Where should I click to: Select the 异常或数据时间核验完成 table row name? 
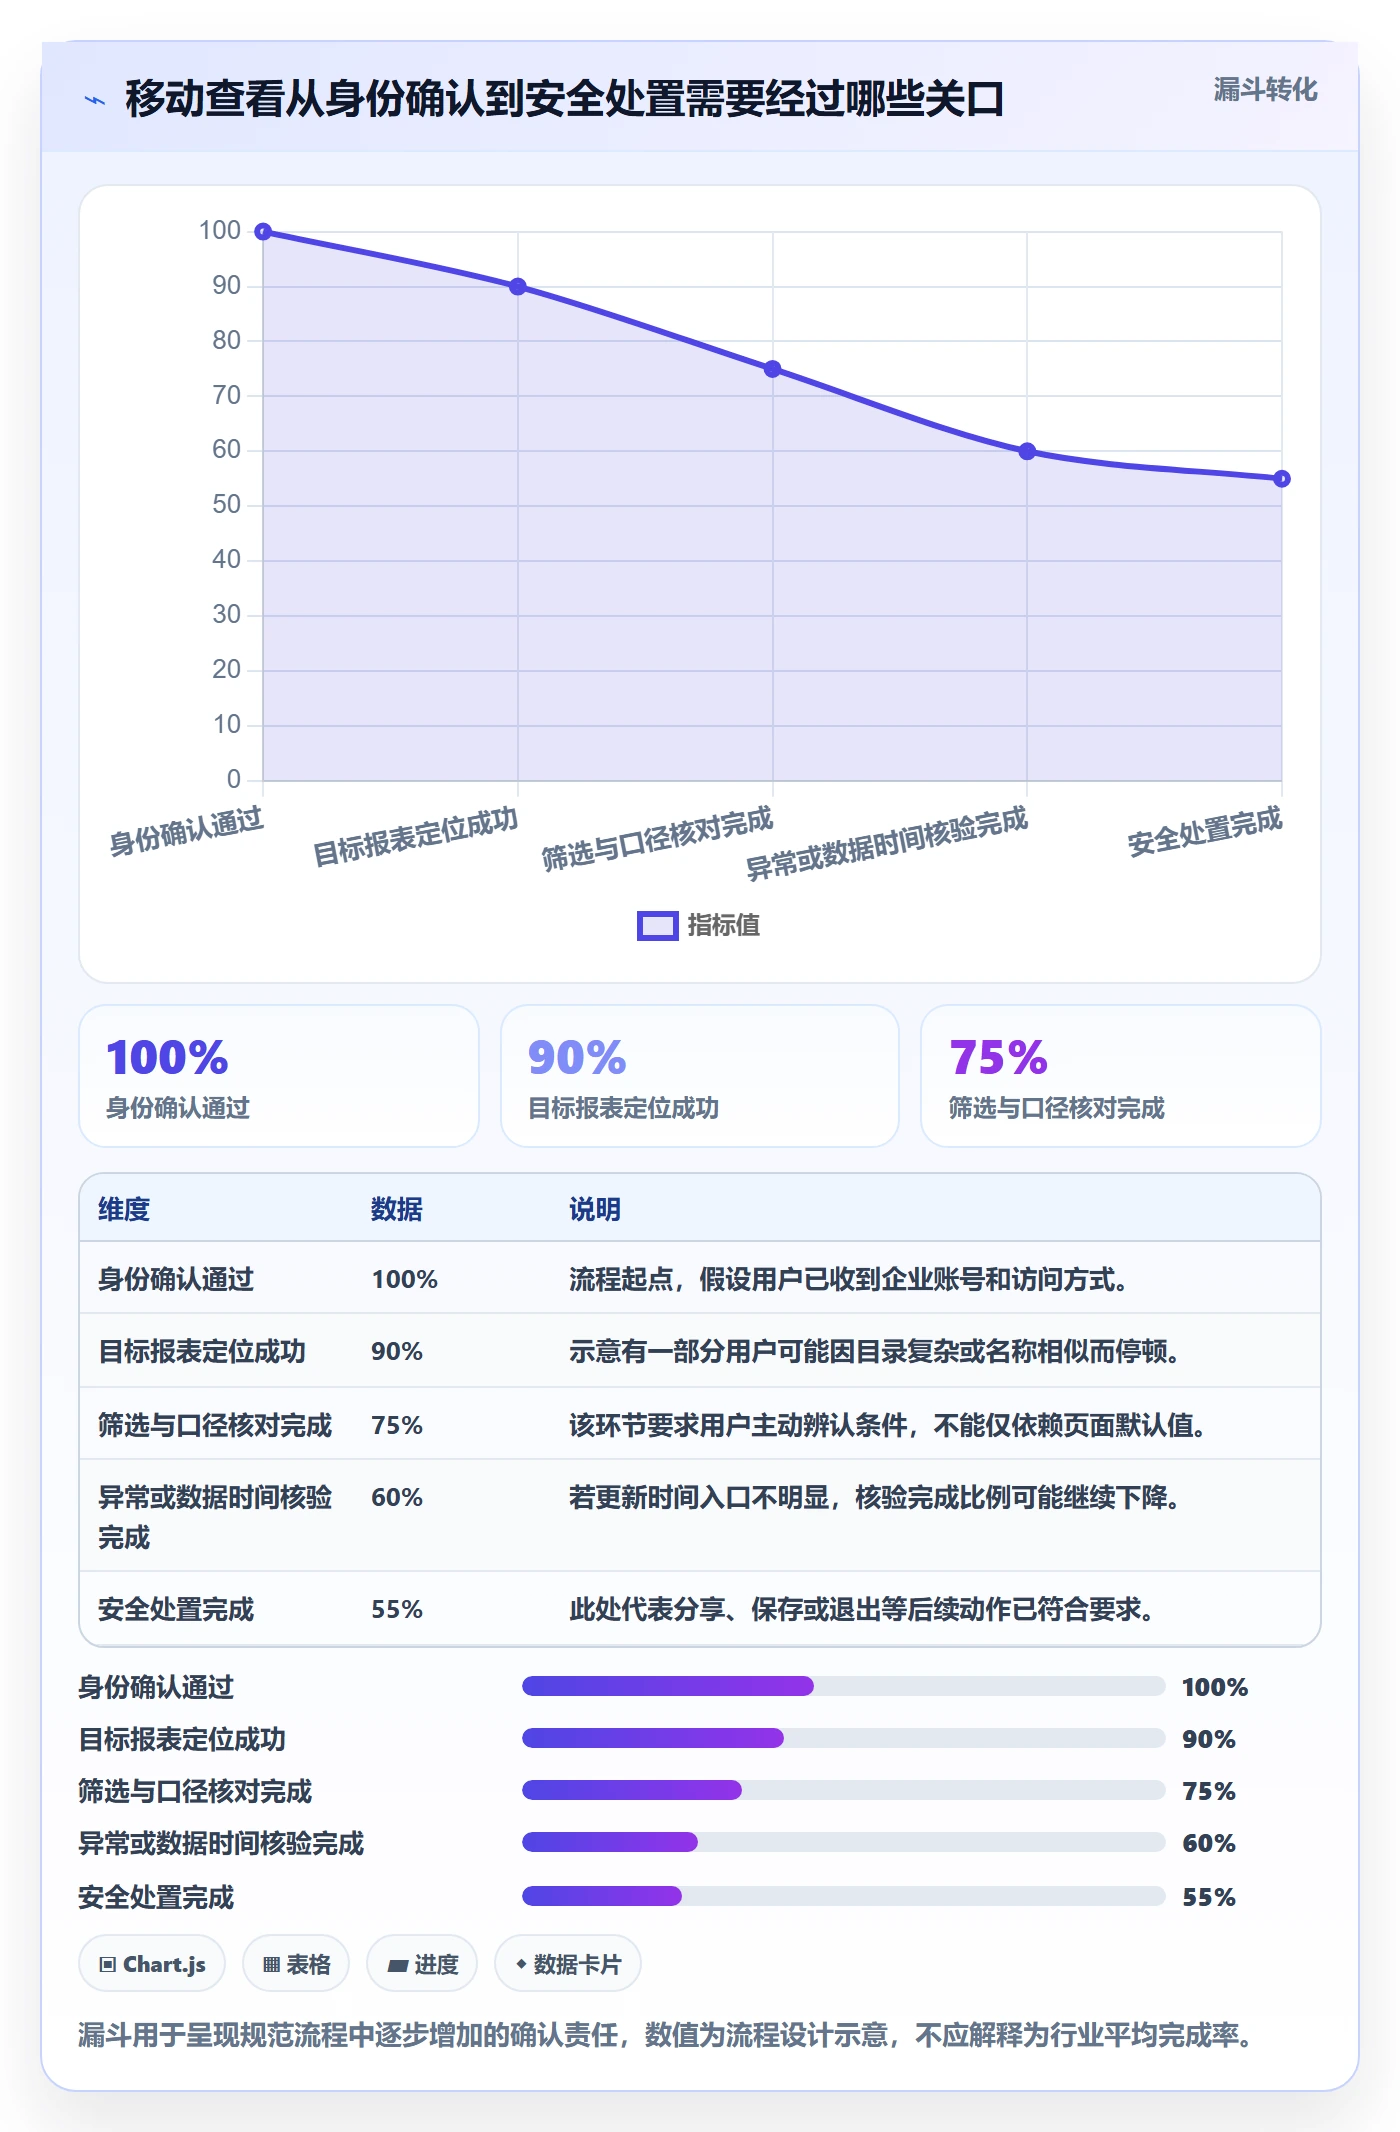(x=215, y=1517)
